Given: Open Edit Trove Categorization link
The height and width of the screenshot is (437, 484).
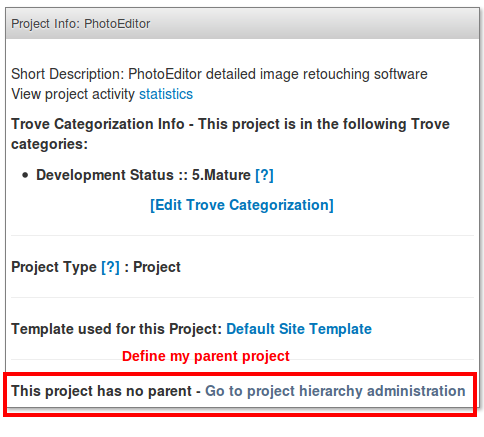Looking at the screenshot, I should pyautogui.click(x=242, y=205).
